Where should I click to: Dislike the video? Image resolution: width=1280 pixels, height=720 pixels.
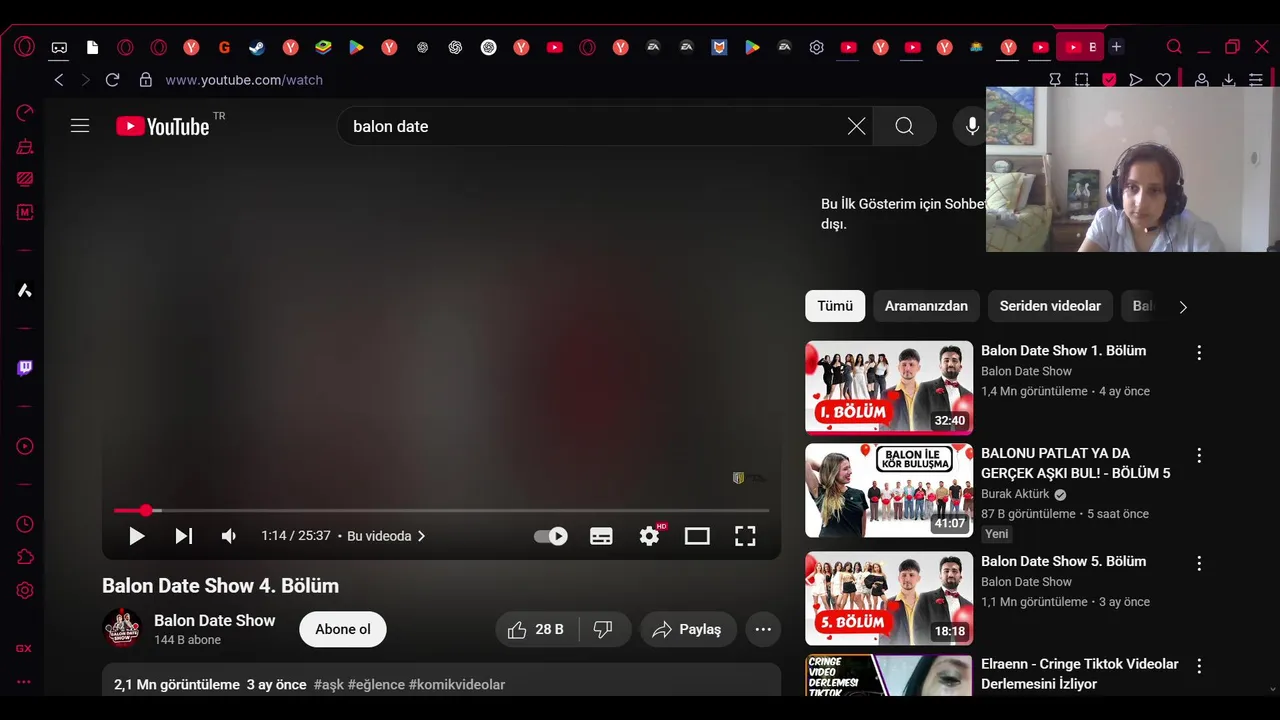603,629
